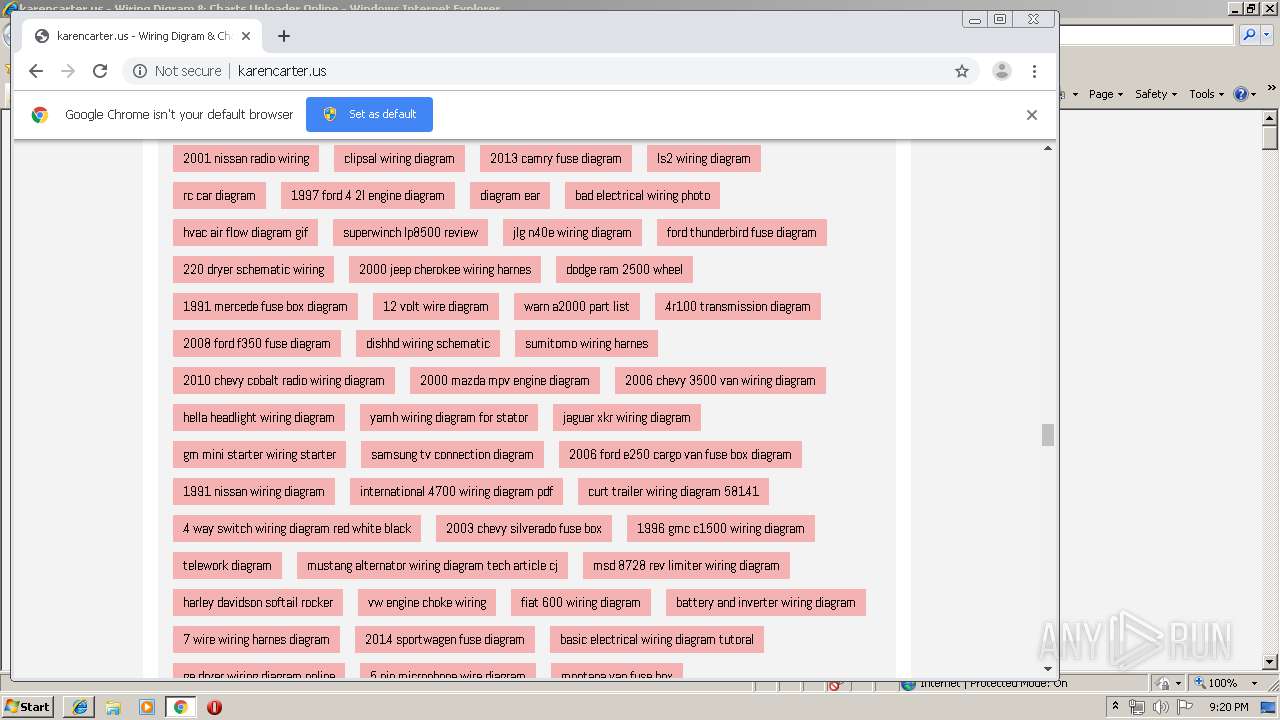
Task: Open dodge ram 2500 wheel link
Action: coord(624,269)
